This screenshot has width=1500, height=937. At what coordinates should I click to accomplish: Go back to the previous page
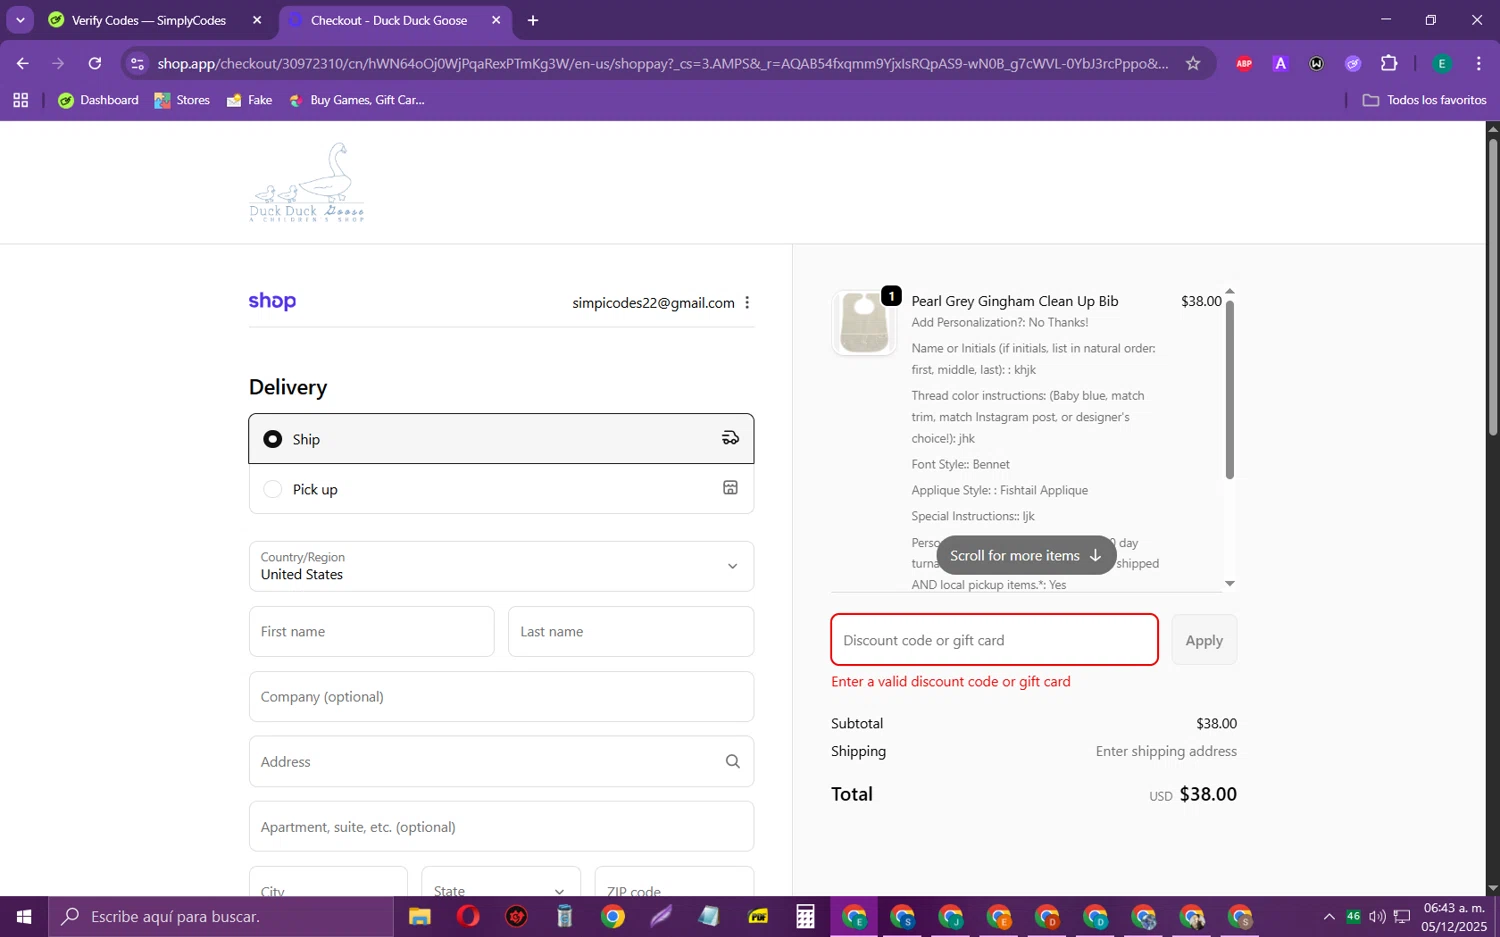tap(22, 63)
